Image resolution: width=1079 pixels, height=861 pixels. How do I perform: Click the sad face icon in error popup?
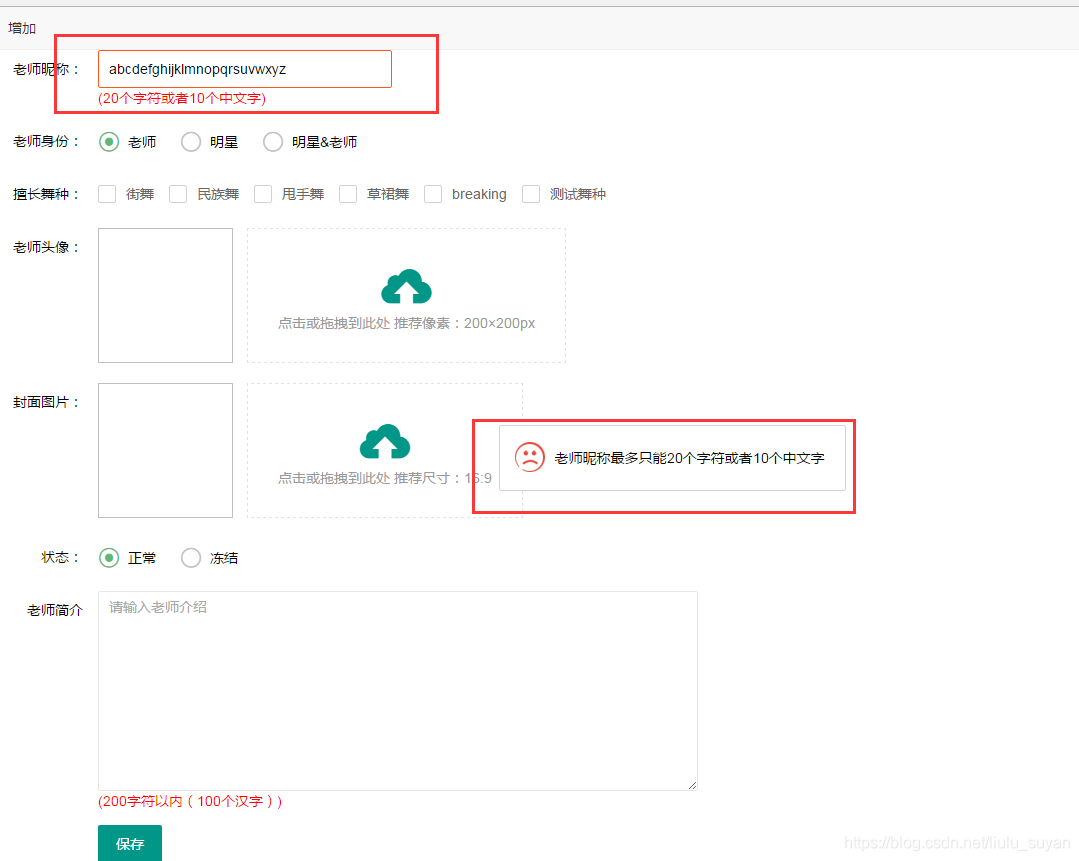tap(530, 457)
